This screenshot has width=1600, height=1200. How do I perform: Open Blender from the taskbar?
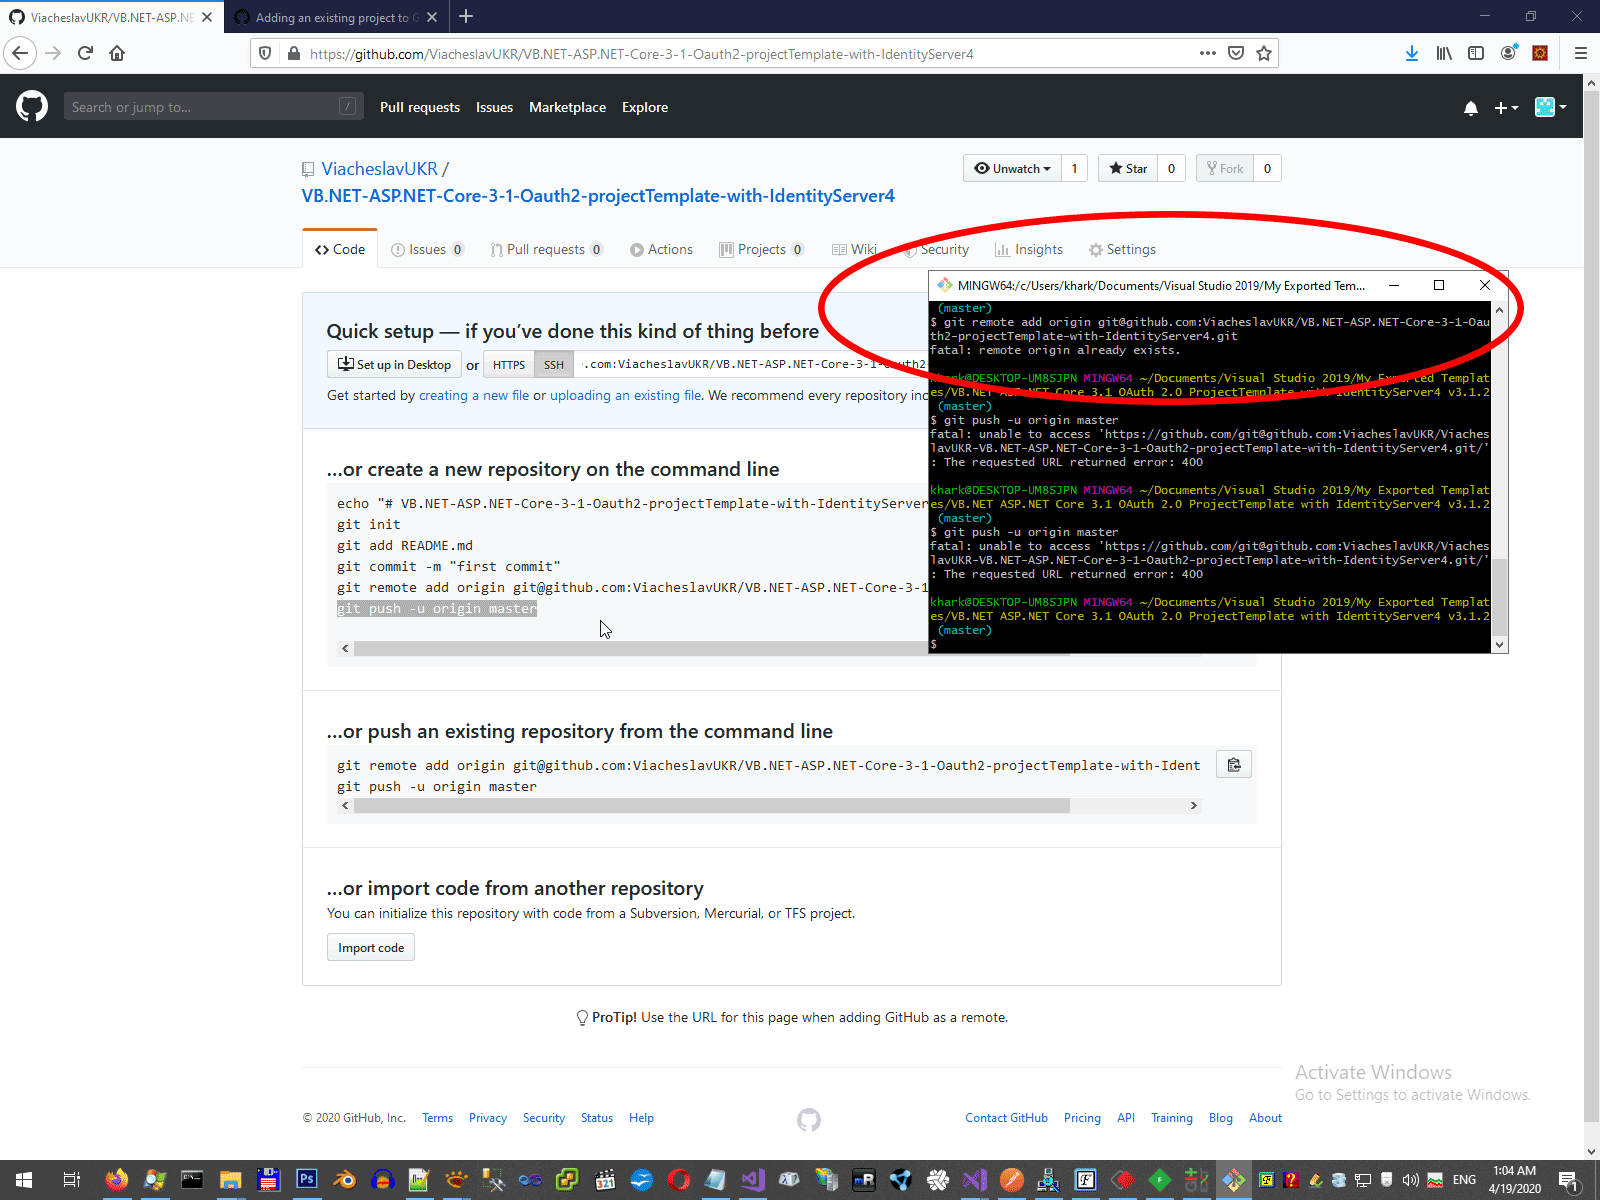point(344,1180)
